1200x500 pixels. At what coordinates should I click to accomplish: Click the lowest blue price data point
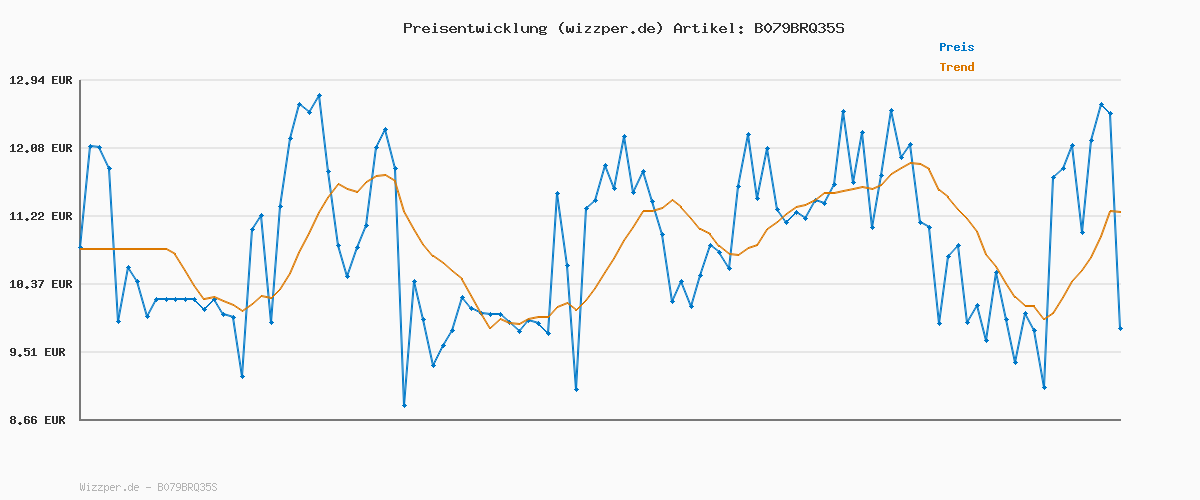point(404,405)
